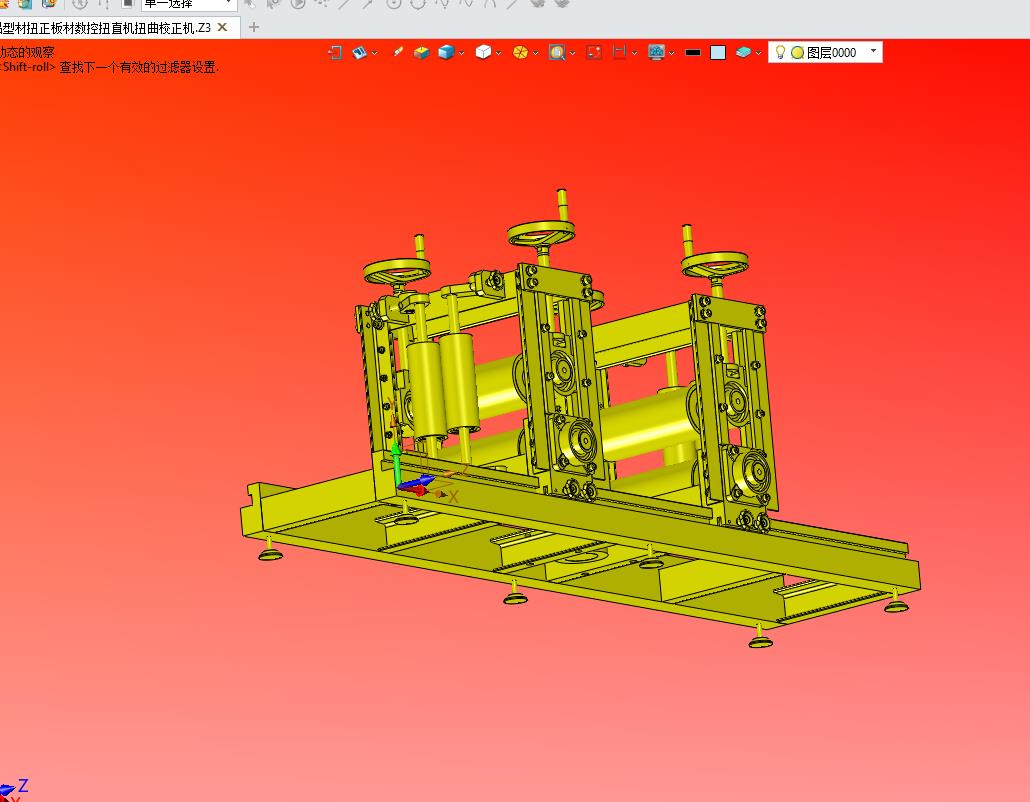Toggle the yellow circle layer status icon
1030x802 pixels.
point(797,52)
